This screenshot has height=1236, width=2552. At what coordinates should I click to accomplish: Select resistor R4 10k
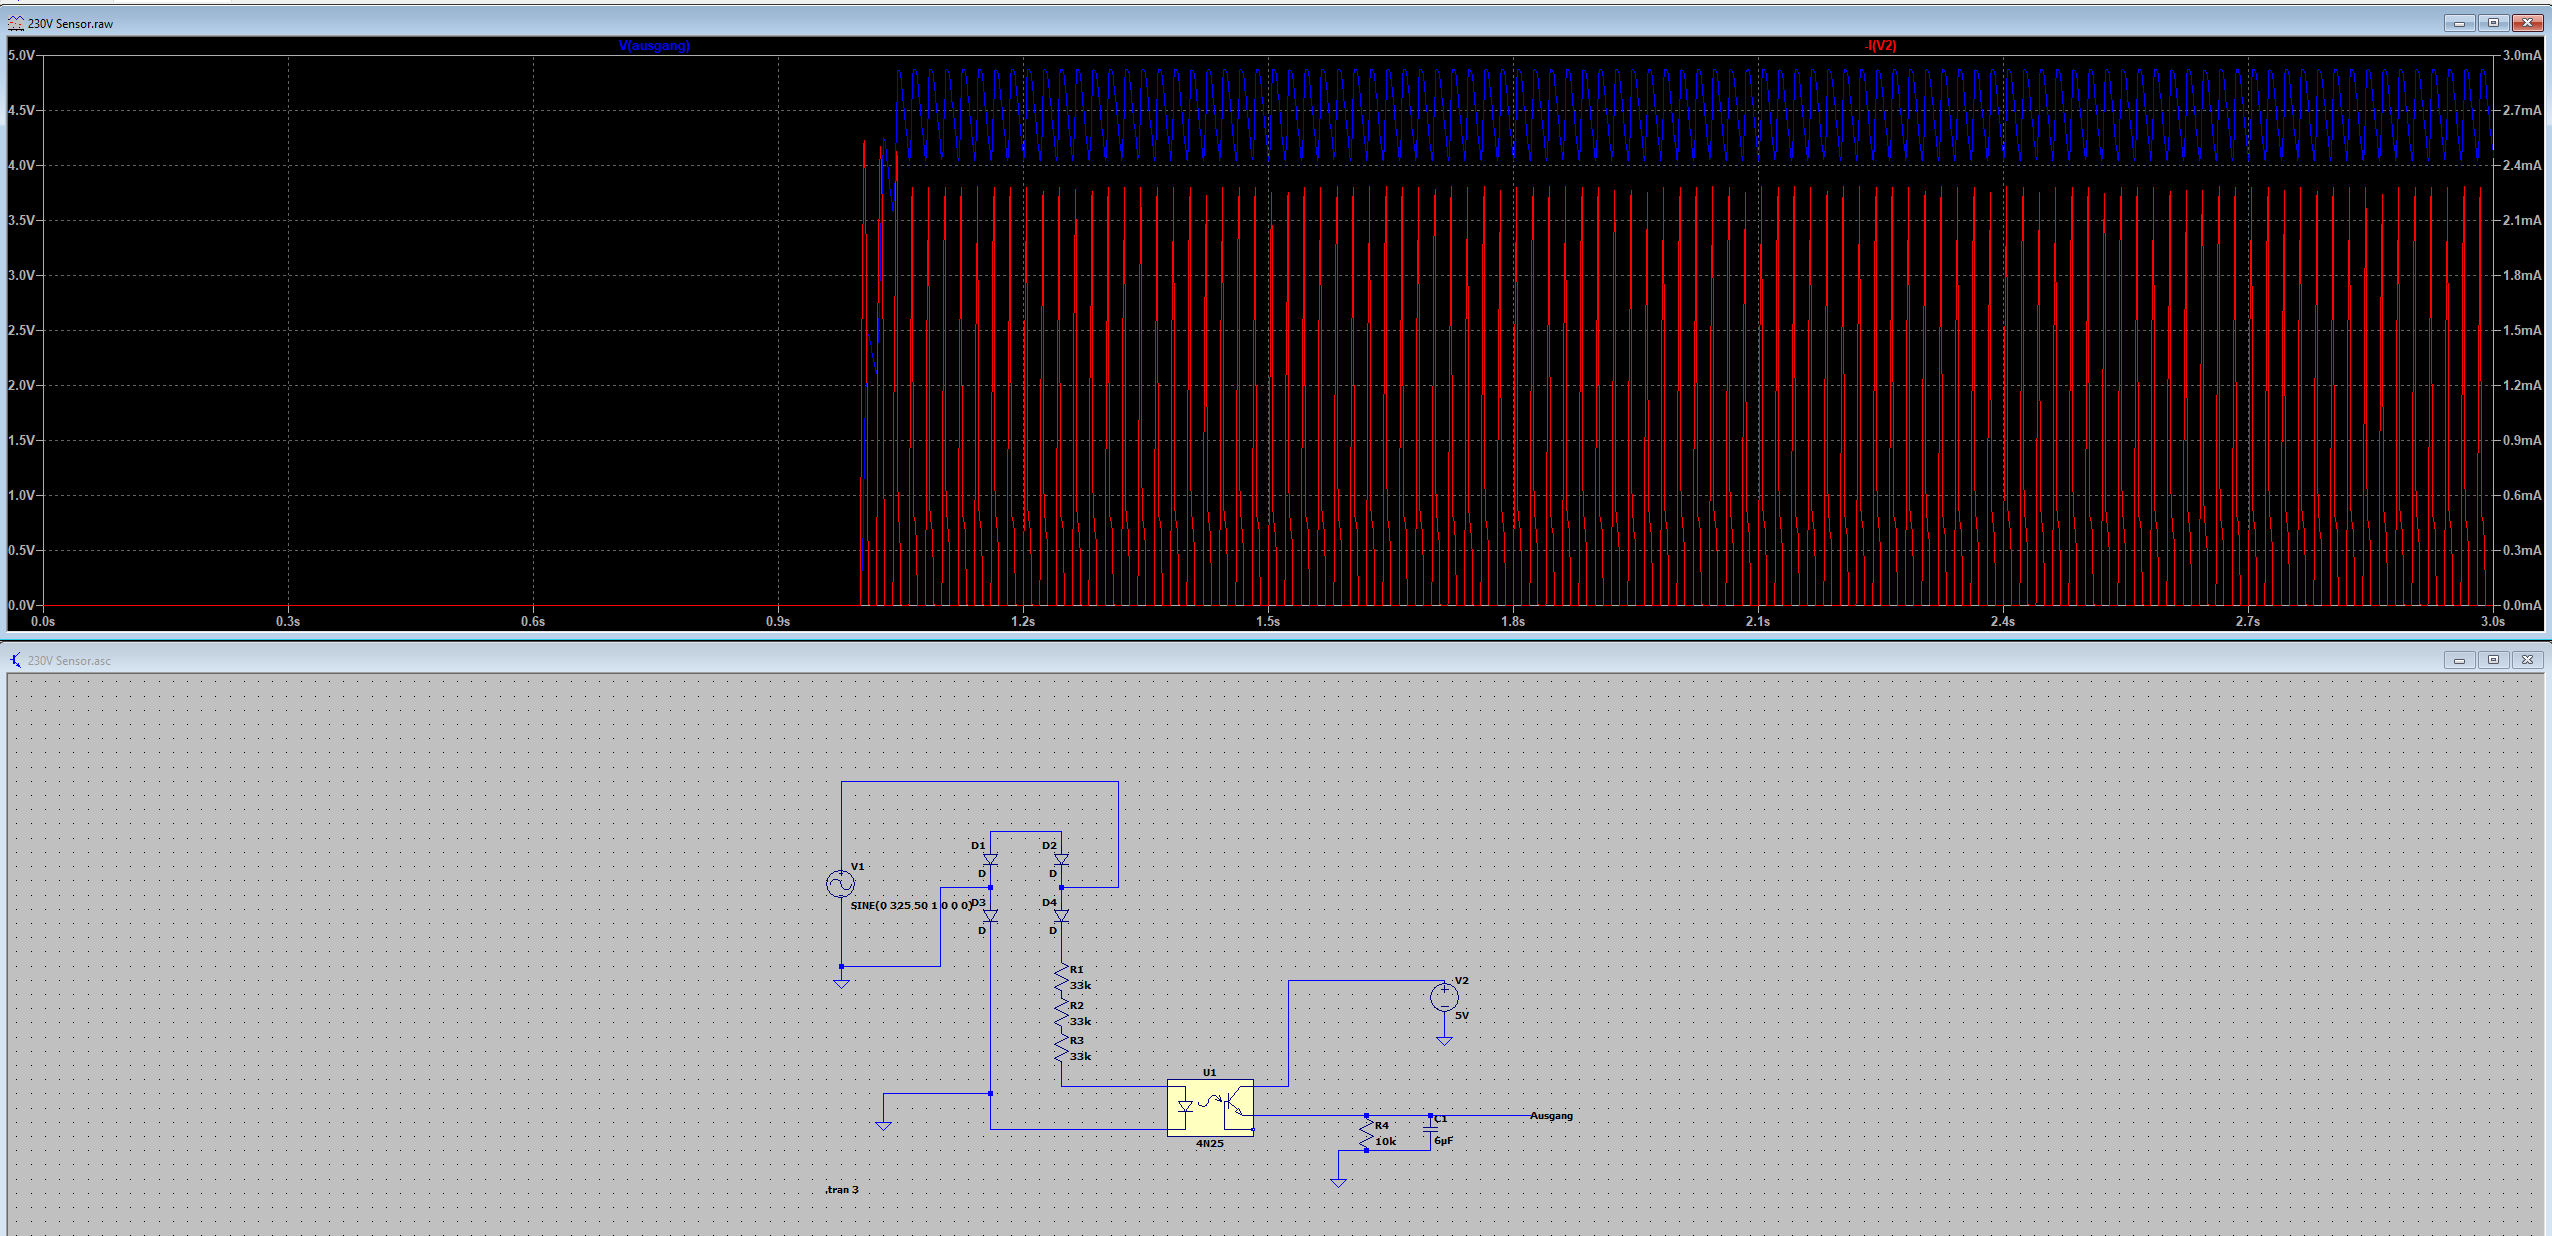[x=1366, y=1133]
